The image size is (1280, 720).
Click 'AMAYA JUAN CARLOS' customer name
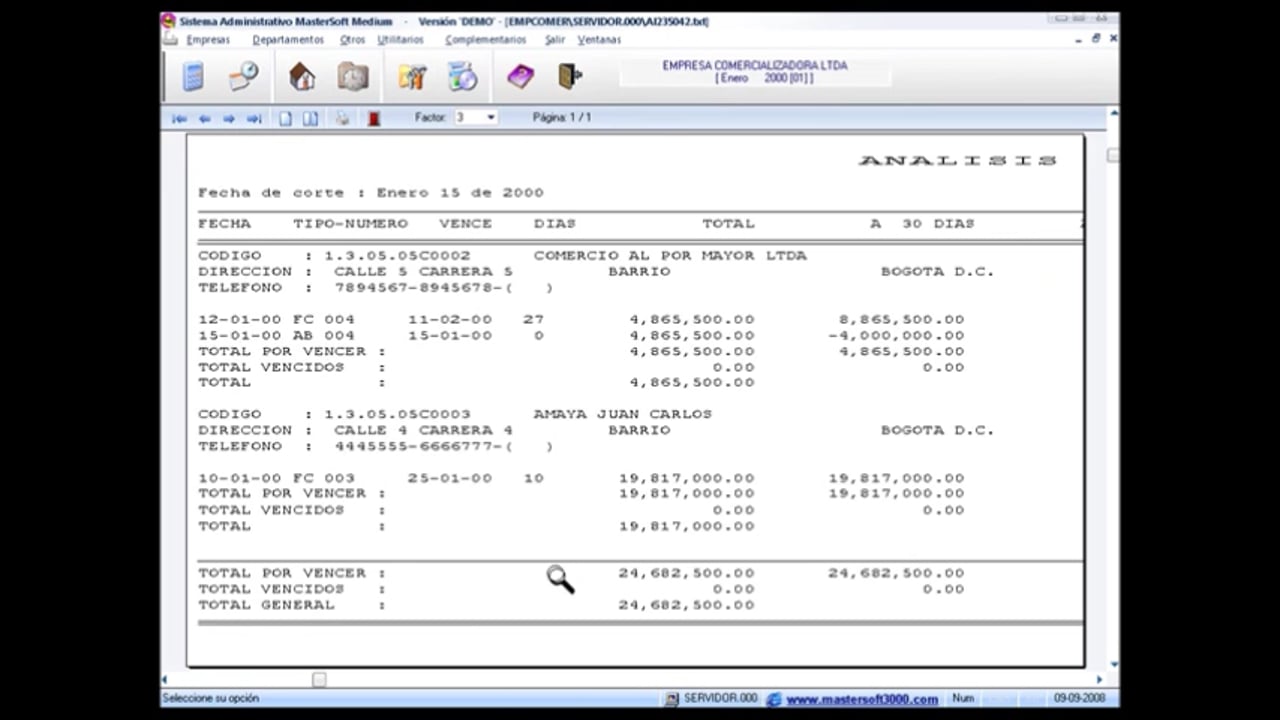tap(622, 414)
